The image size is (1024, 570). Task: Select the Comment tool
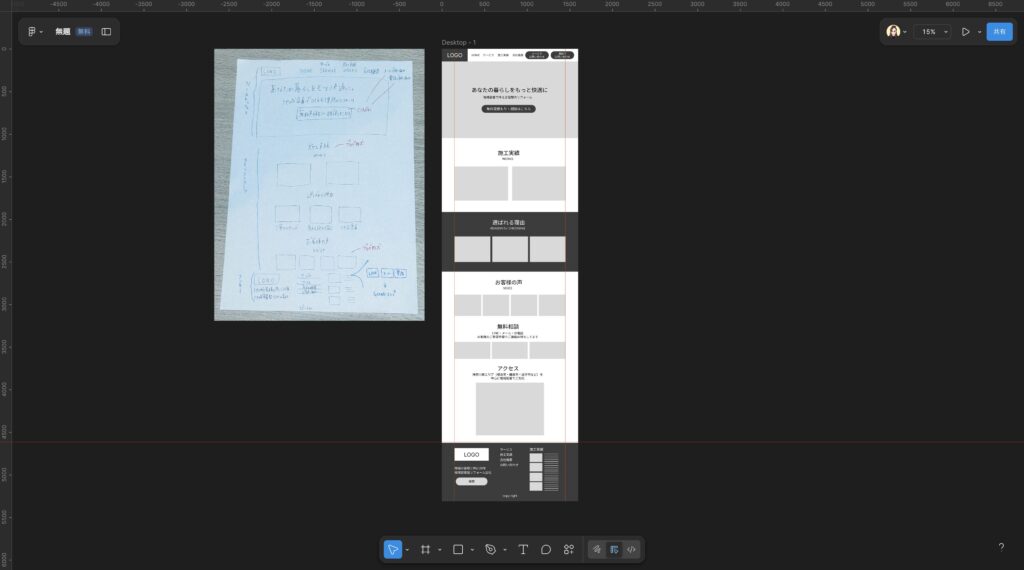[x=546, y=549]
